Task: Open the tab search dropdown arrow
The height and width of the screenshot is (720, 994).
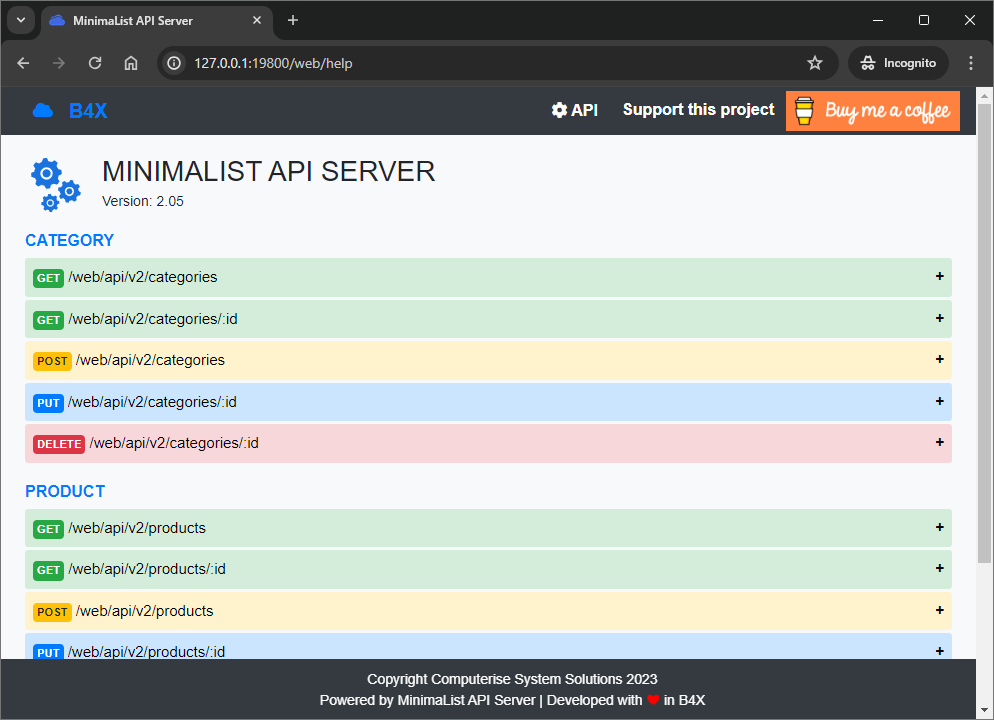Action: 20,20
